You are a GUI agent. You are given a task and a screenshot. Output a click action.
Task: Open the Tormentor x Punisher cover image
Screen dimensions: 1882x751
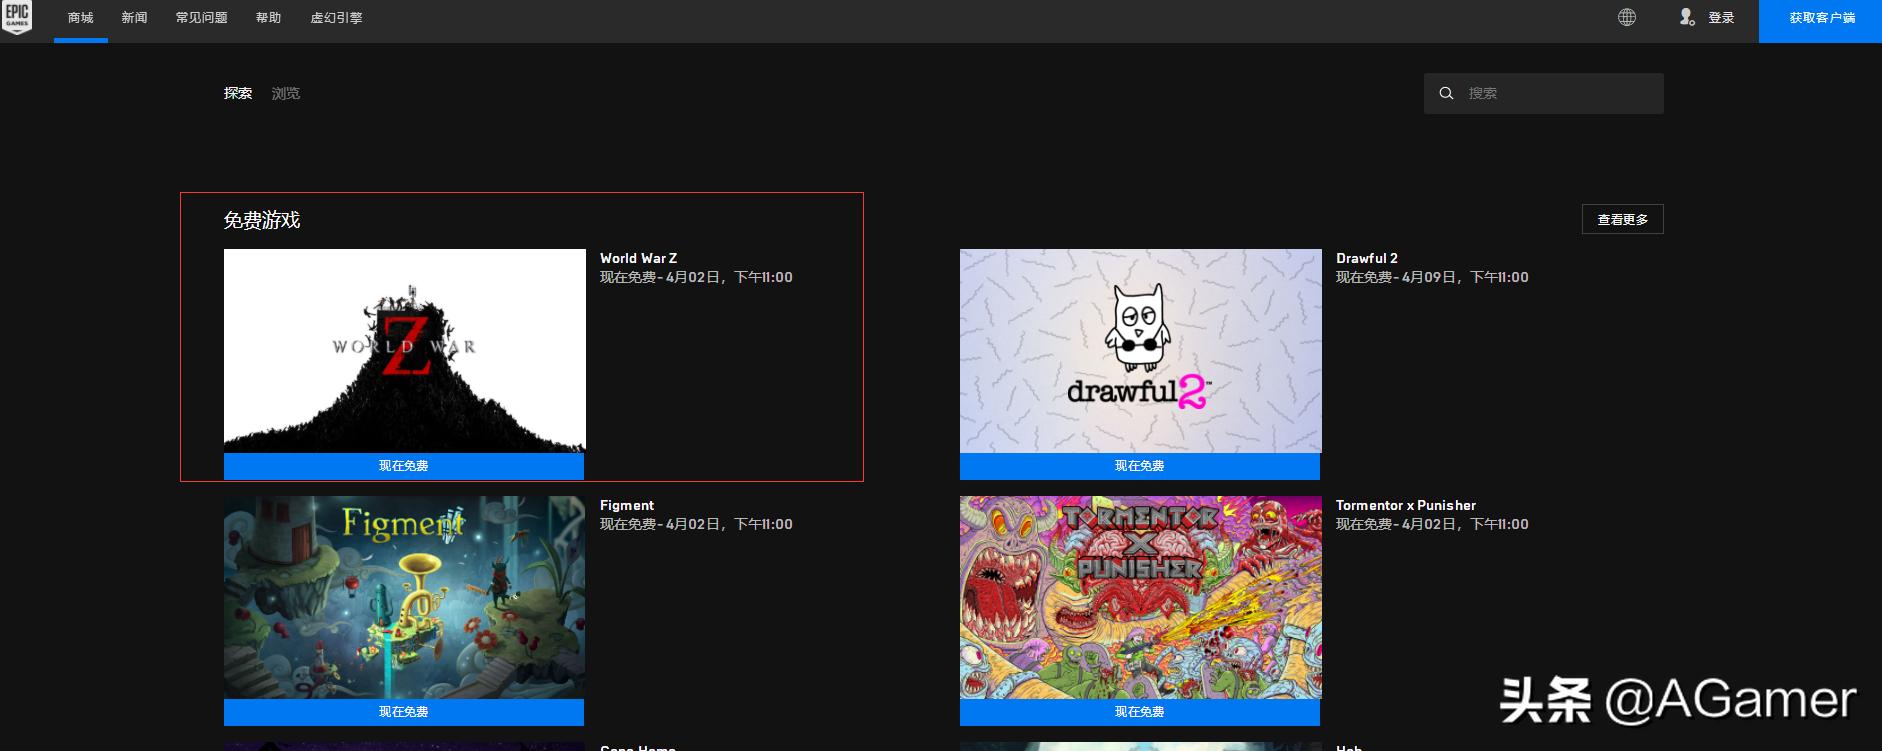click(x=1141, y=597)
